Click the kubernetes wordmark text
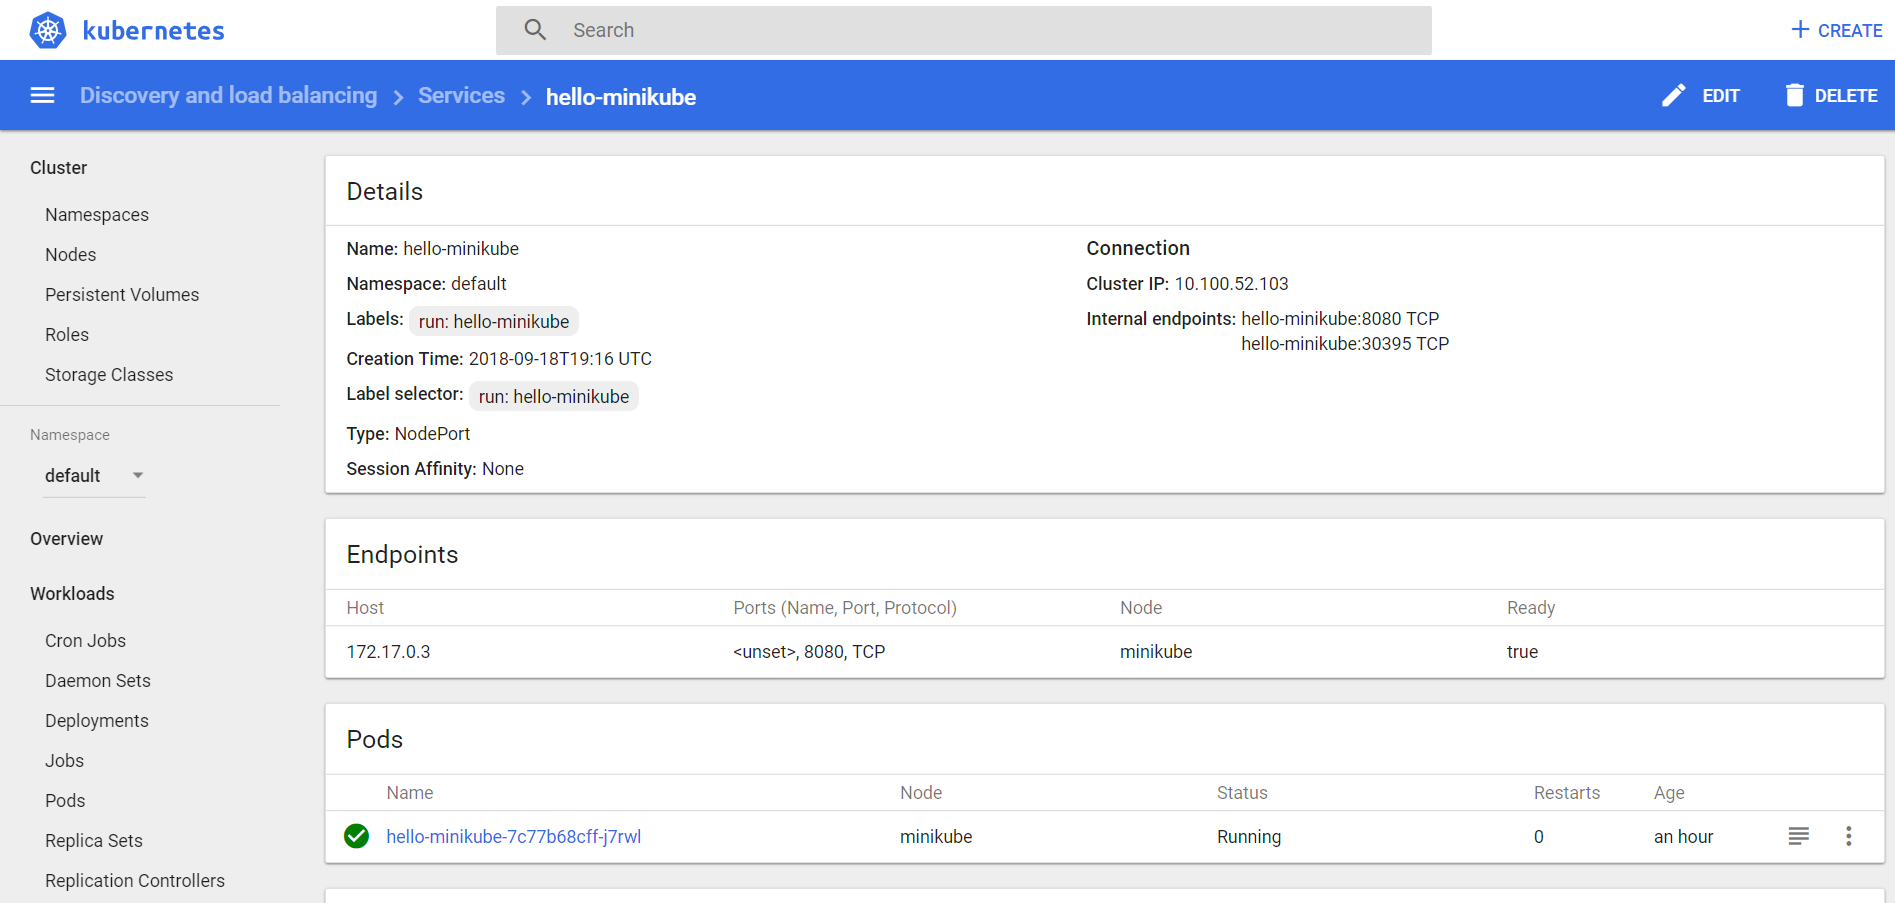1895x903 pixels. point(153,31)
